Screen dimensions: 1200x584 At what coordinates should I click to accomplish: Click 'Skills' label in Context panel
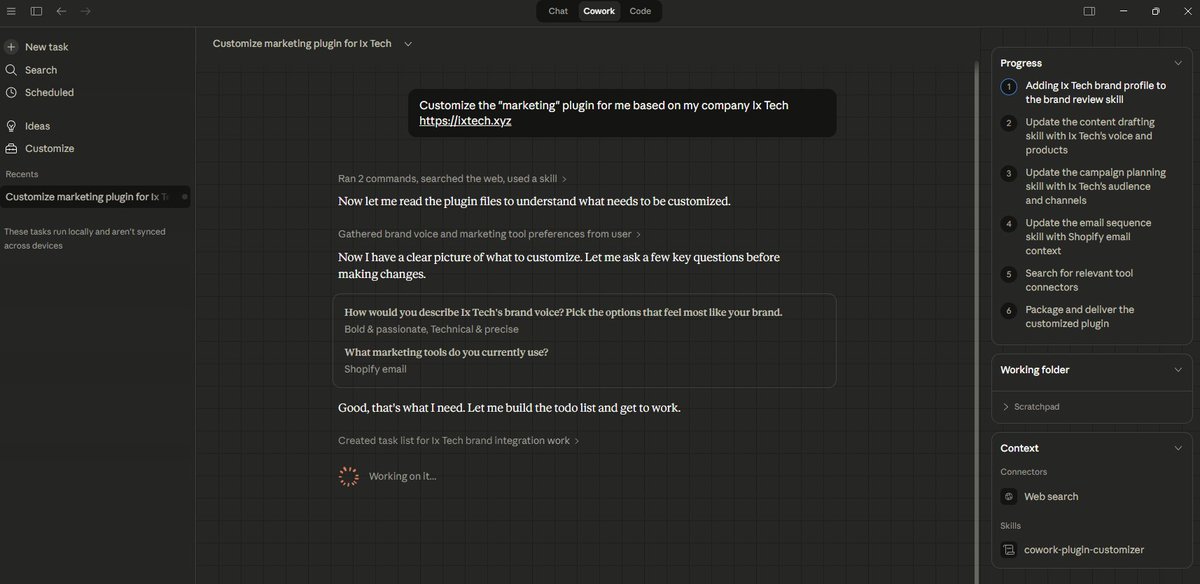click(x=1010, y=525)
